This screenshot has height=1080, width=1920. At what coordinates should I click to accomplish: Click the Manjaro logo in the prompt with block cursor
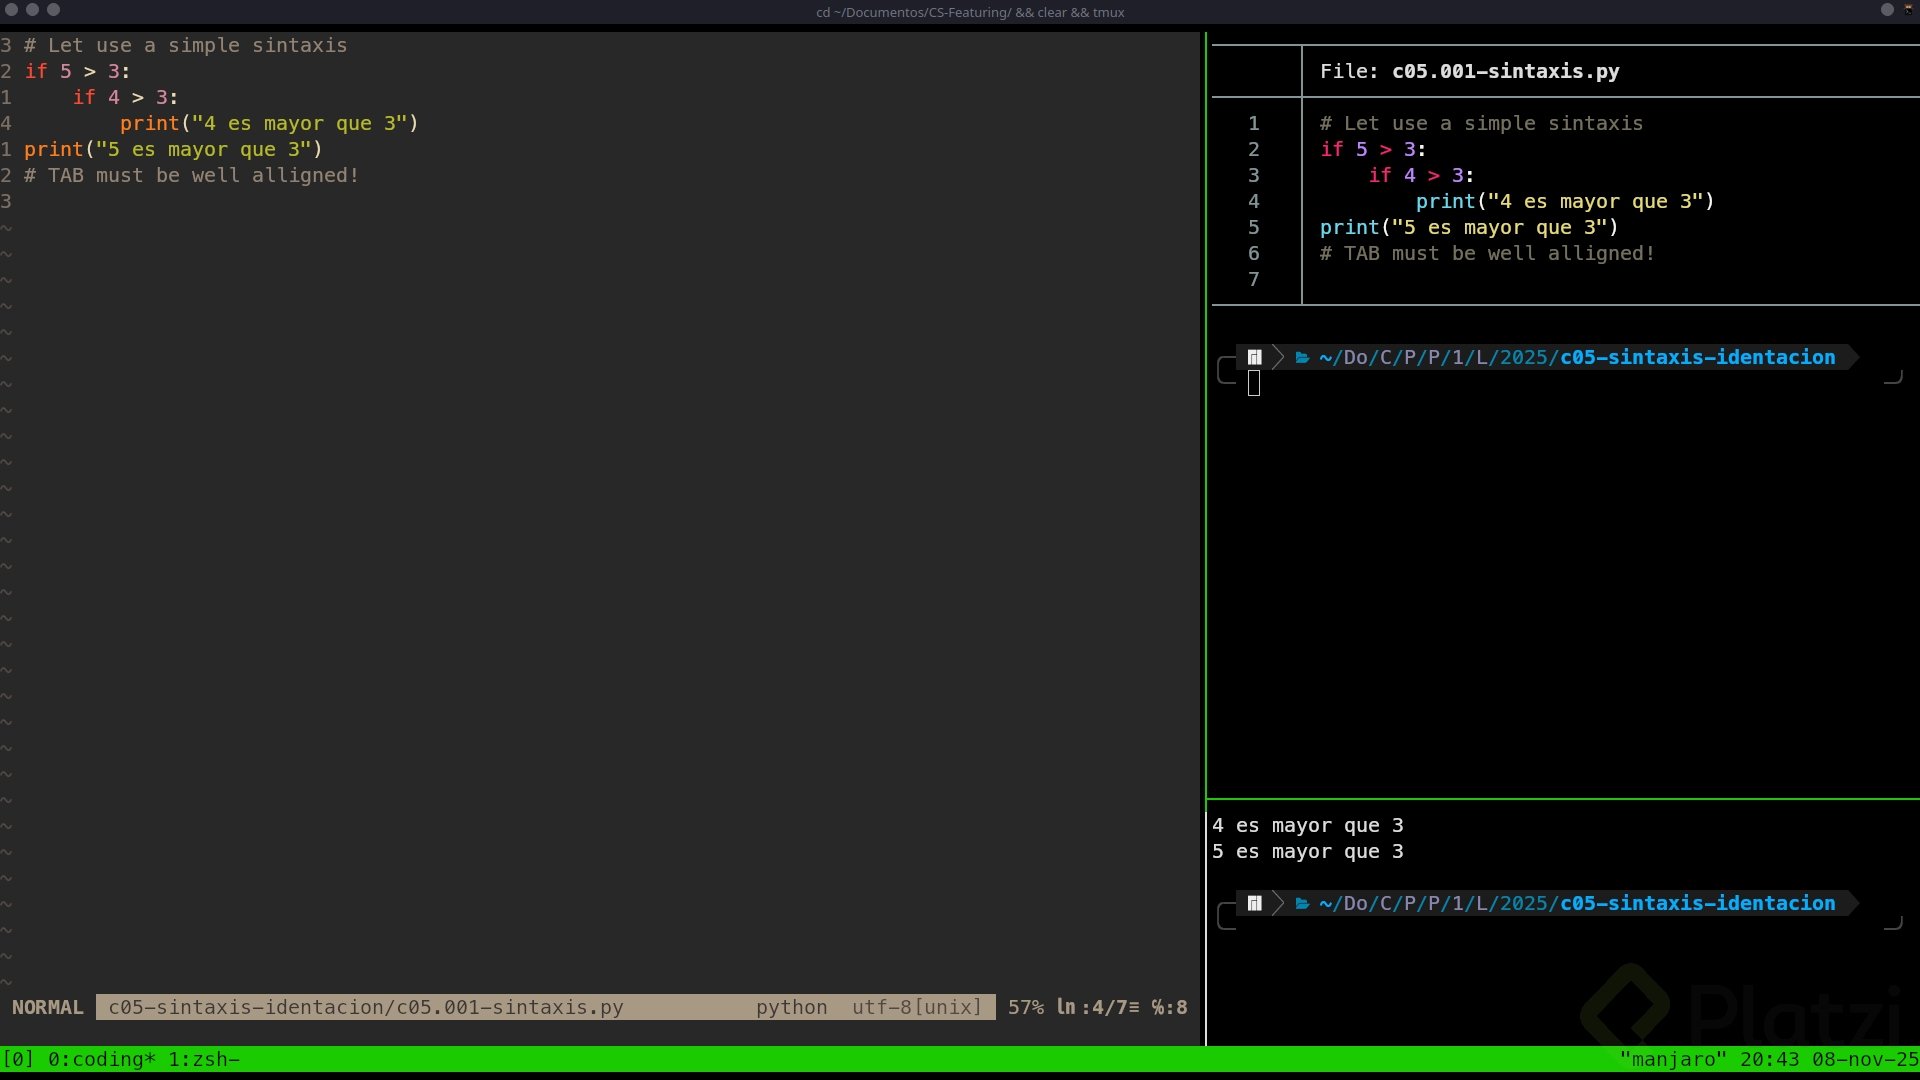(1254, 358)
